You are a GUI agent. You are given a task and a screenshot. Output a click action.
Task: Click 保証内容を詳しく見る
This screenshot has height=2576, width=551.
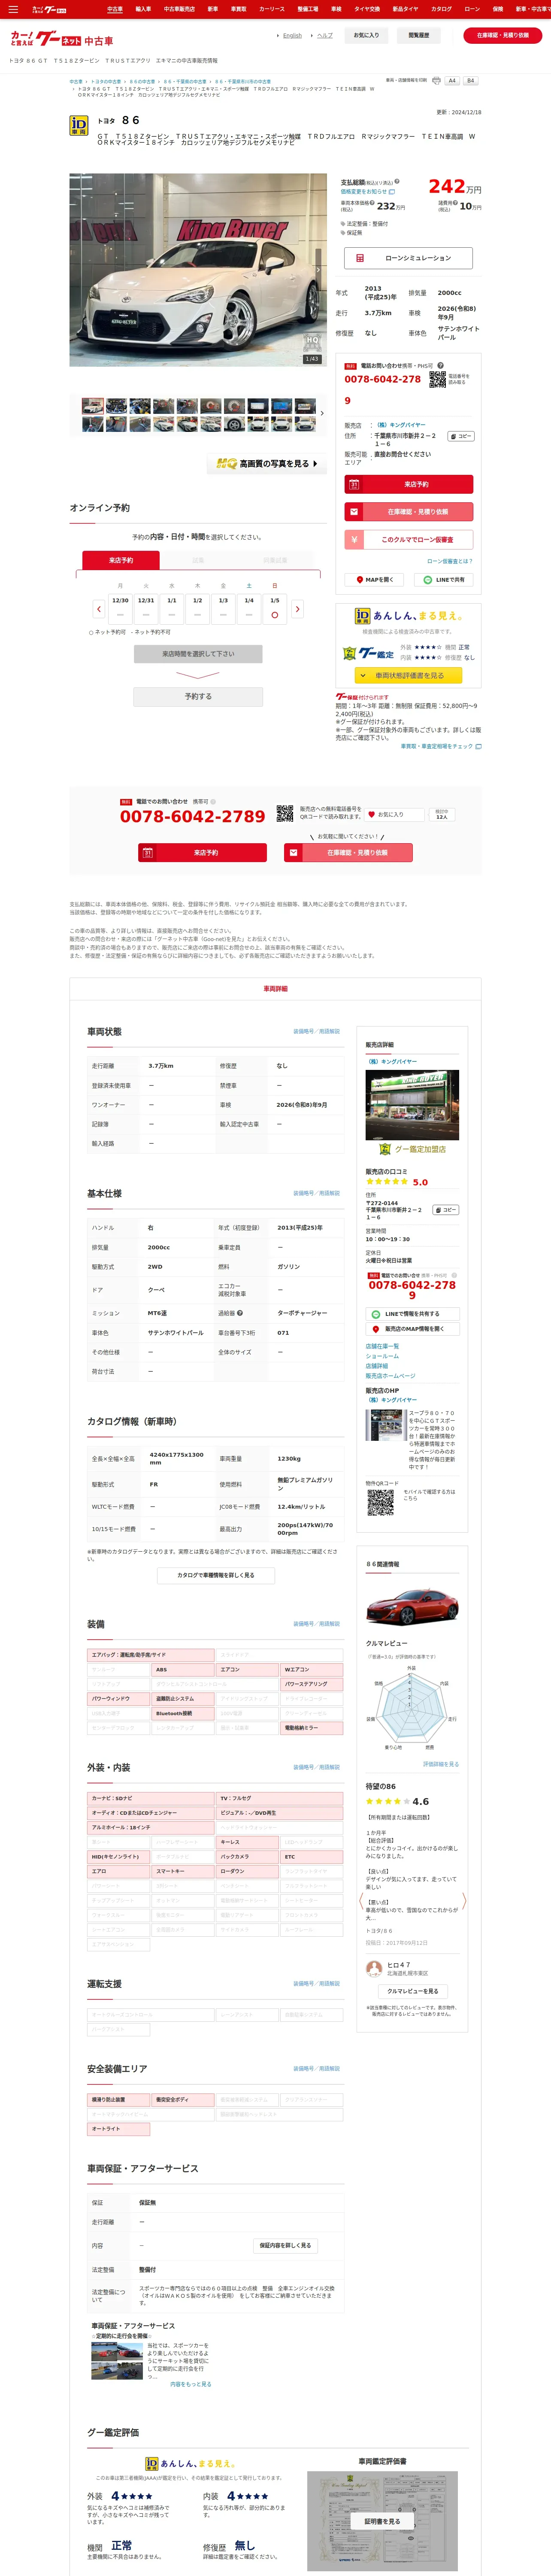[285, 2245]
